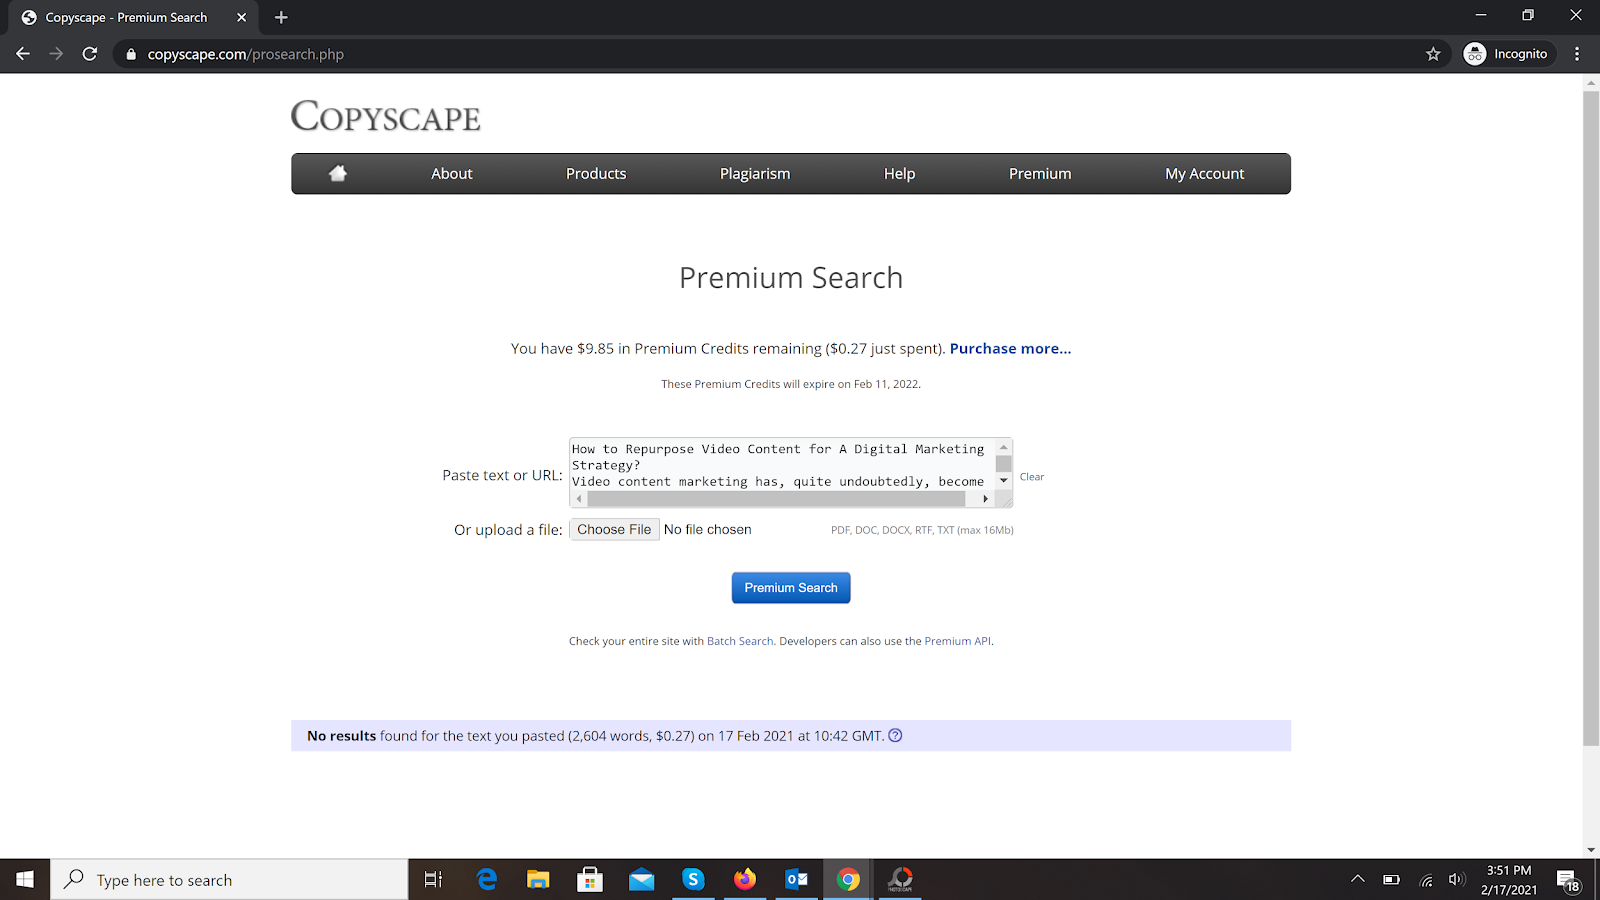1600x900 pixels.
Task: Clear the pasted text
Action: (1032, 477)
